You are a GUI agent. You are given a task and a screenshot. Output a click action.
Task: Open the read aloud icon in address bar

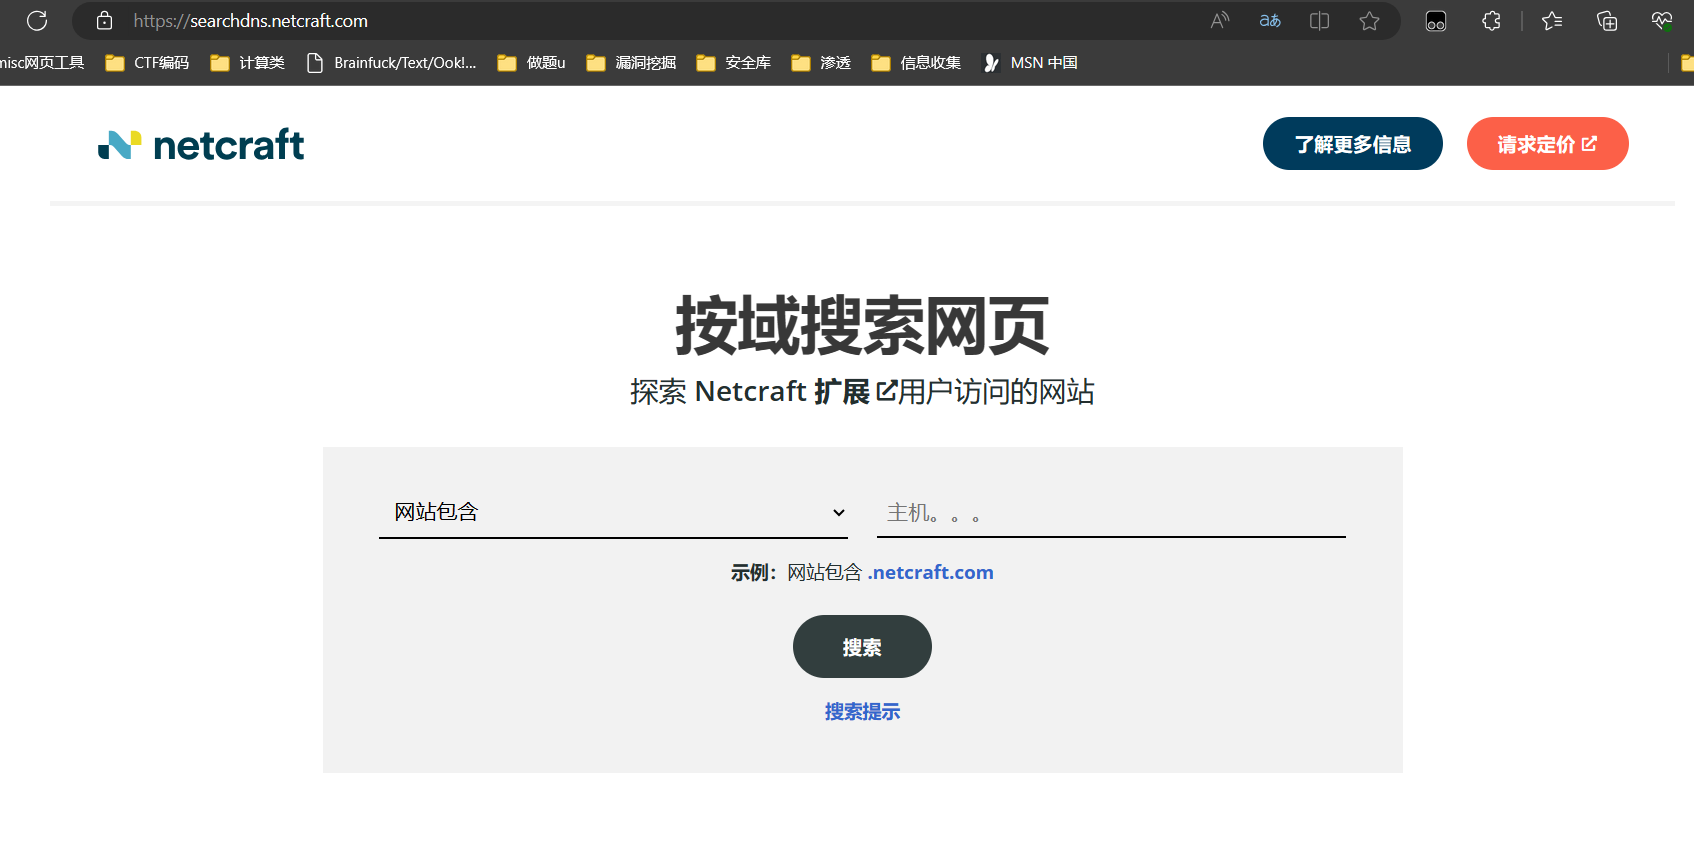tap(1219, 21)
